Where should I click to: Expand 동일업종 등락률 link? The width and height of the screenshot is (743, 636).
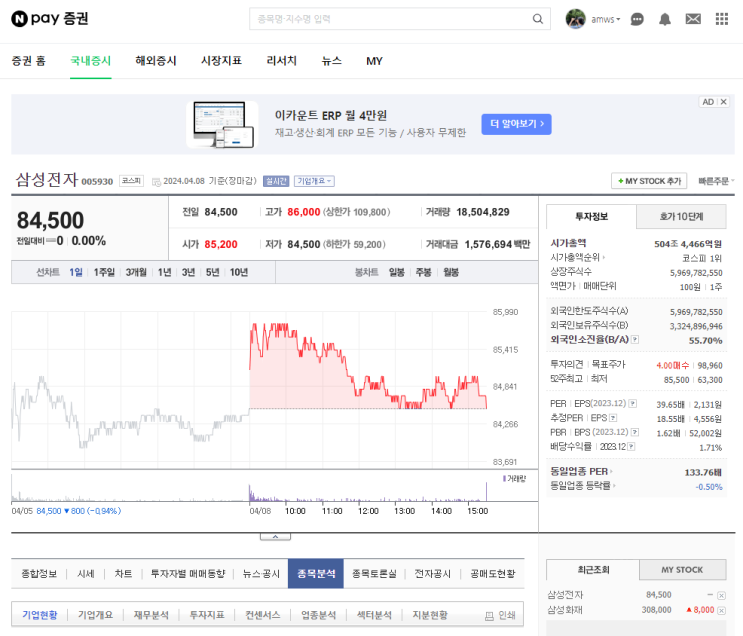[582, 486]
